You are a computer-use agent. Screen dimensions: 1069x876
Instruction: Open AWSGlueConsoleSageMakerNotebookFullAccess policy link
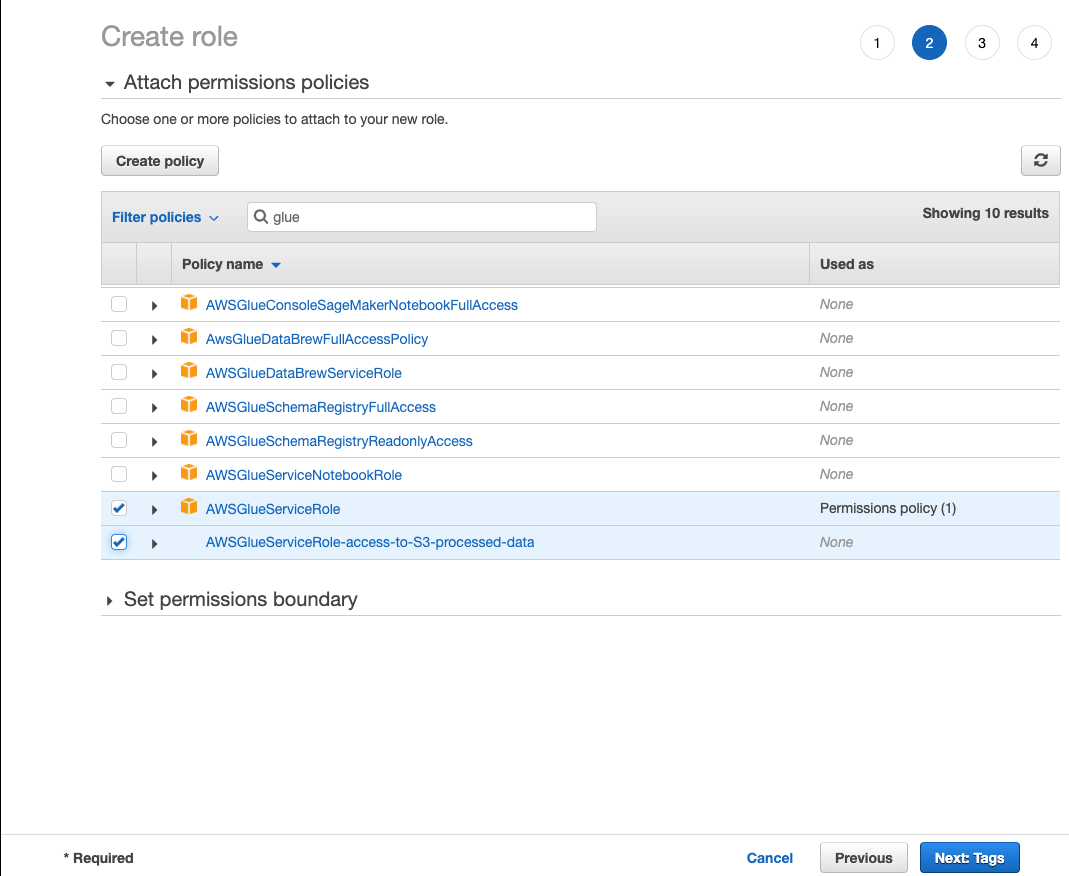pos(362,305)
